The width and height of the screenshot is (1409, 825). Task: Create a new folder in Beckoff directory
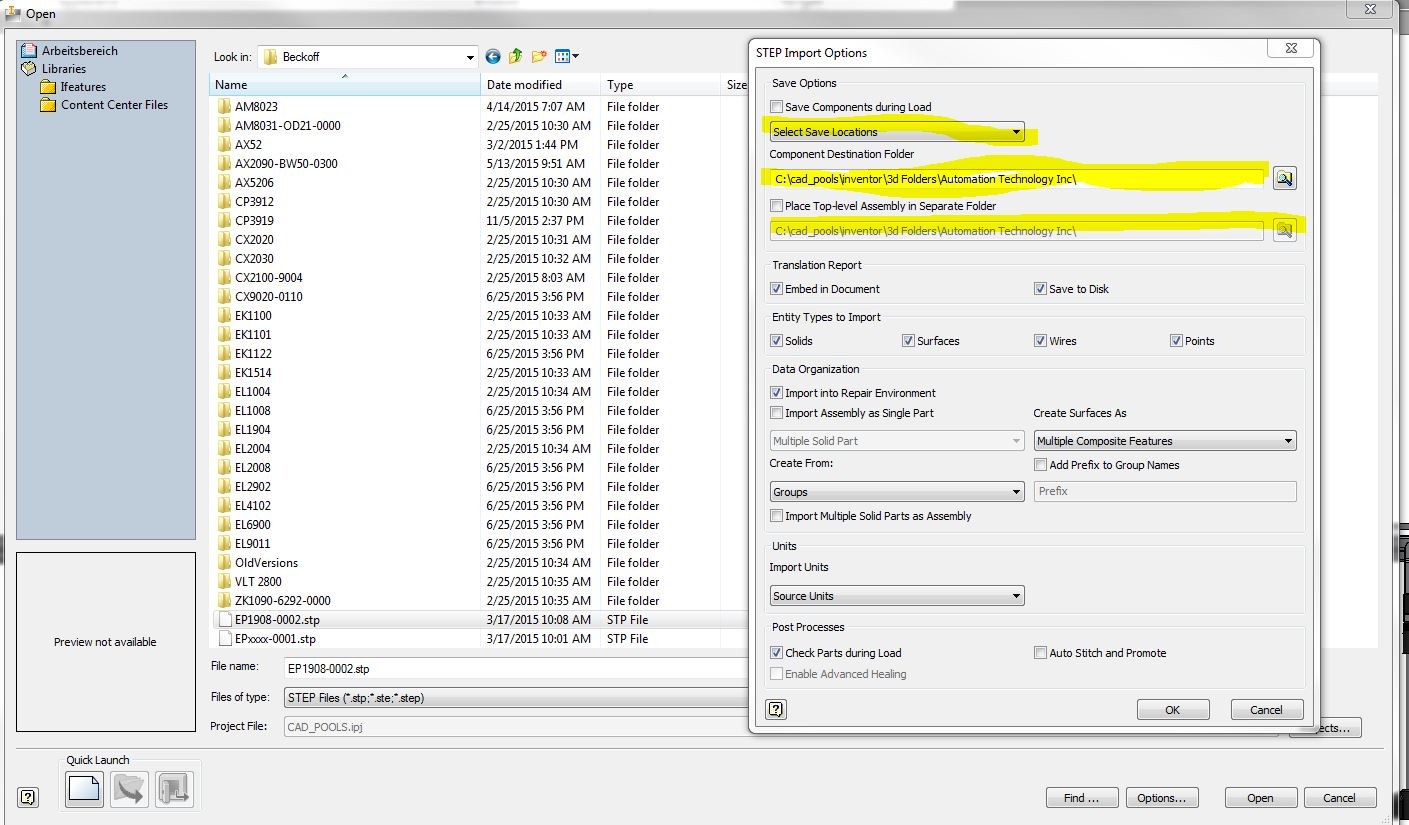(x=539, y=56)
